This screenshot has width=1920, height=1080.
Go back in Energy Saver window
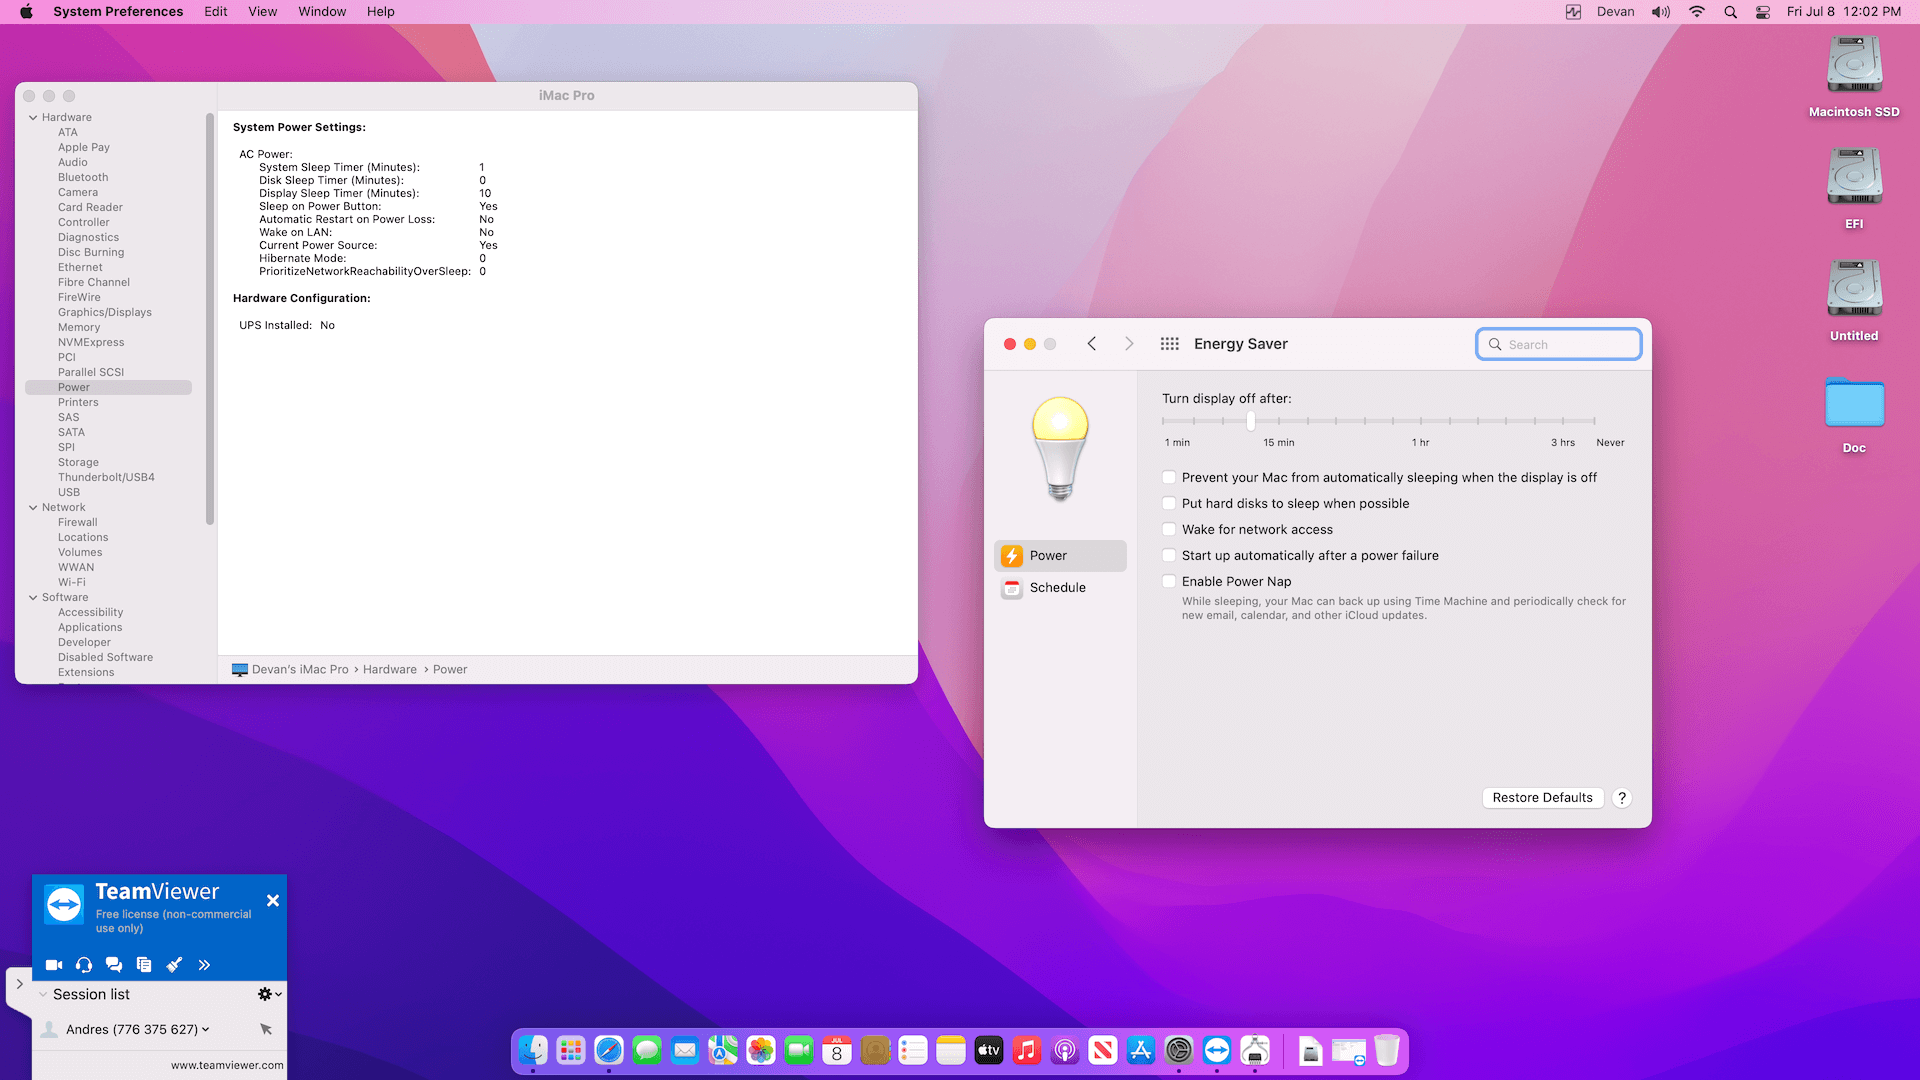1092,344
